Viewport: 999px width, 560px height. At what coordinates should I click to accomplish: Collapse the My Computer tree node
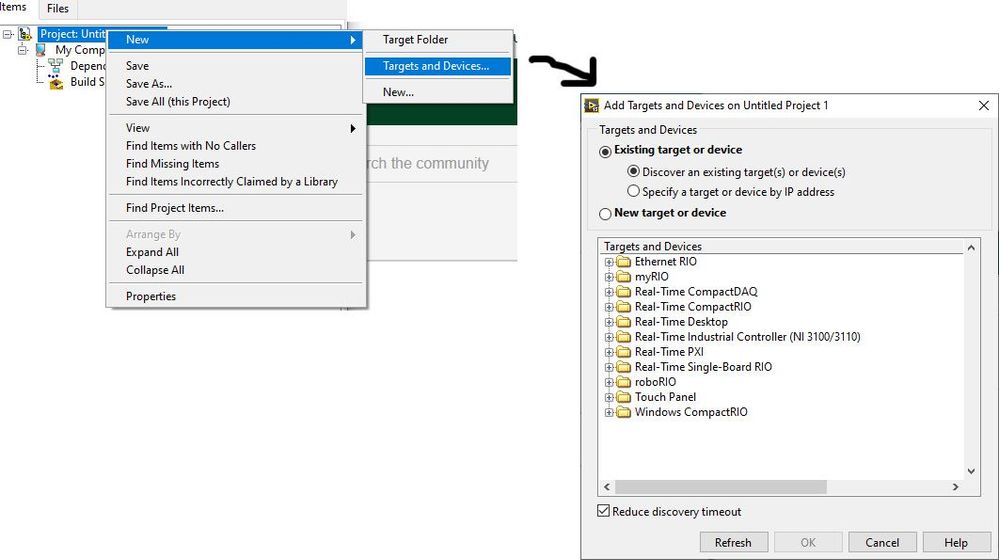click(x=23, y=50)
